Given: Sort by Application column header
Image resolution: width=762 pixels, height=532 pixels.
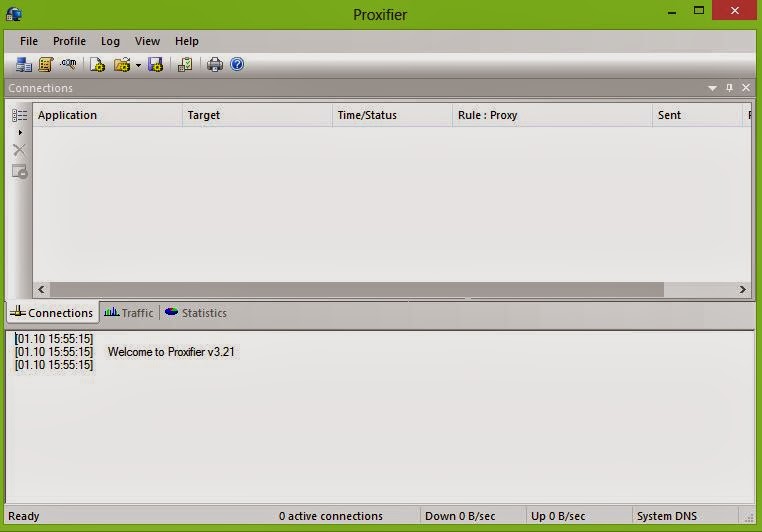Looking at the screenshot, I should point(107,115).
